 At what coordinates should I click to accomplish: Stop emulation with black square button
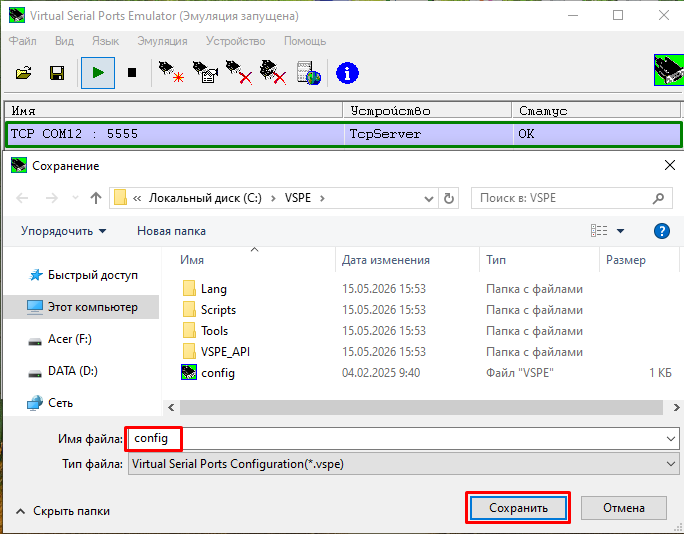click(x=132, y=72)
